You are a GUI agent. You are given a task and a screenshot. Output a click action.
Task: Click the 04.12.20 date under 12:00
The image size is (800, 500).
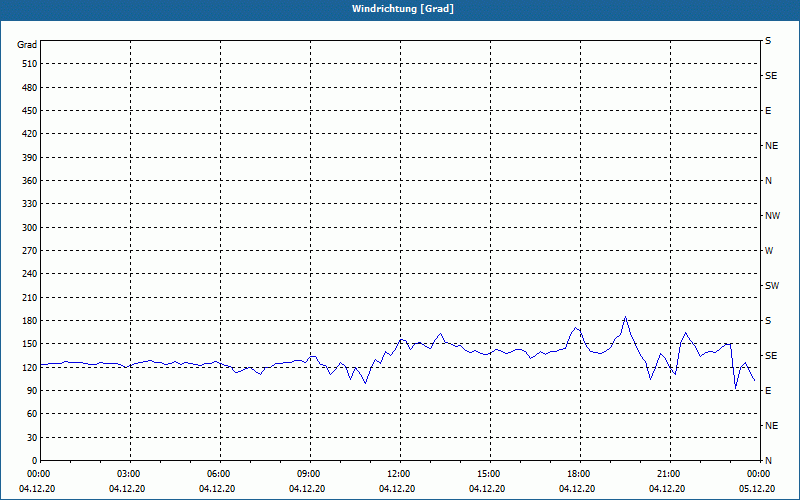(x=397, y=489)
